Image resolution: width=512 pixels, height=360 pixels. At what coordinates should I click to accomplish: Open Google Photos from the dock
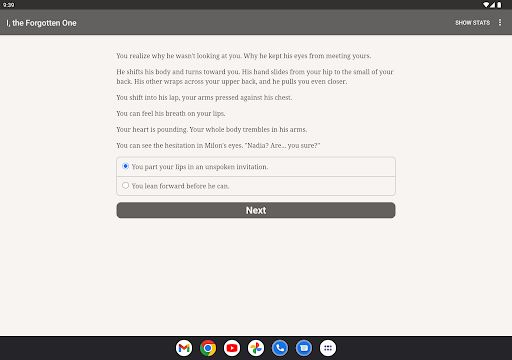click(x=256, y=348)
